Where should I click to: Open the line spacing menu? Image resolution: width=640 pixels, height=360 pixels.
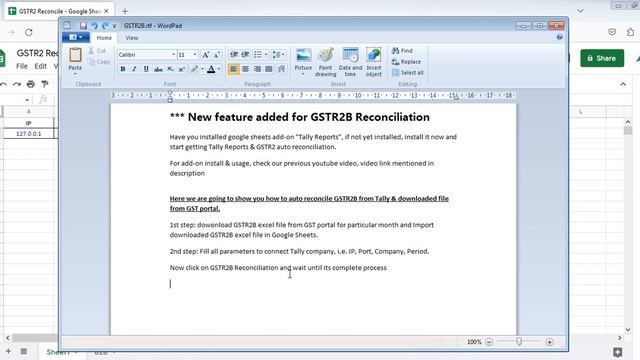coord(279,55)
